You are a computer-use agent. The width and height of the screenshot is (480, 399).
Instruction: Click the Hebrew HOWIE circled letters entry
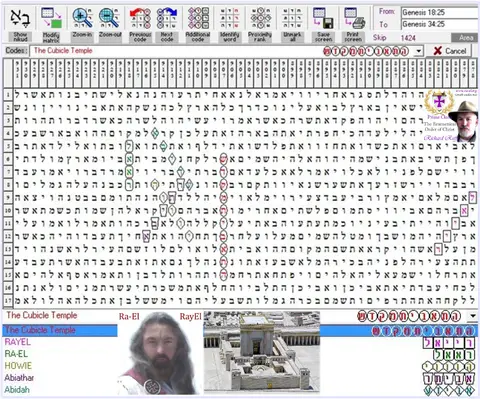pyautogui.click(x=449, y=366)
